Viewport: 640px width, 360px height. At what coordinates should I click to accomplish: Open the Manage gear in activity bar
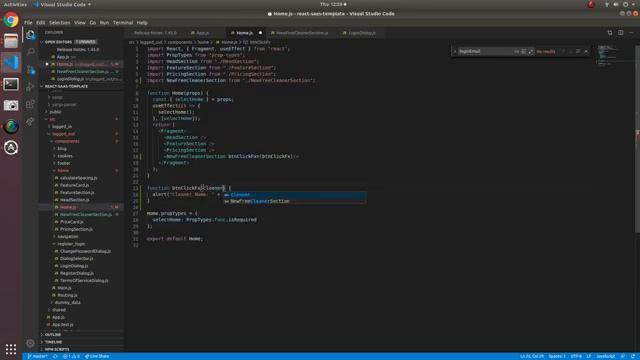pos(30,343)
